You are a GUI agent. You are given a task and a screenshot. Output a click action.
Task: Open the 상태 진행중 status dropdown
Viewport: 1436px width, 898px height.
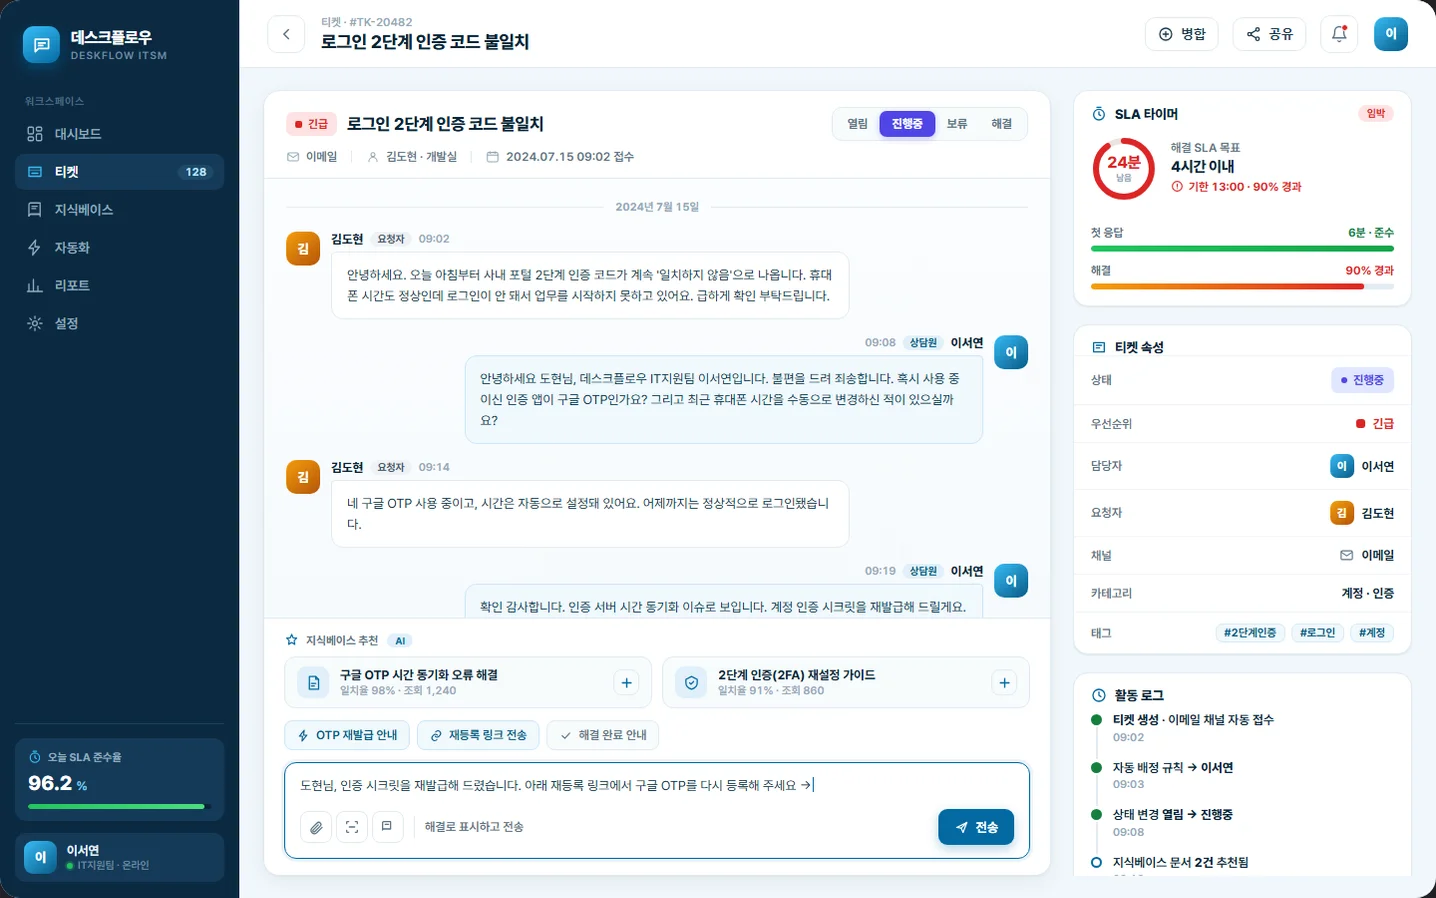1362,380
